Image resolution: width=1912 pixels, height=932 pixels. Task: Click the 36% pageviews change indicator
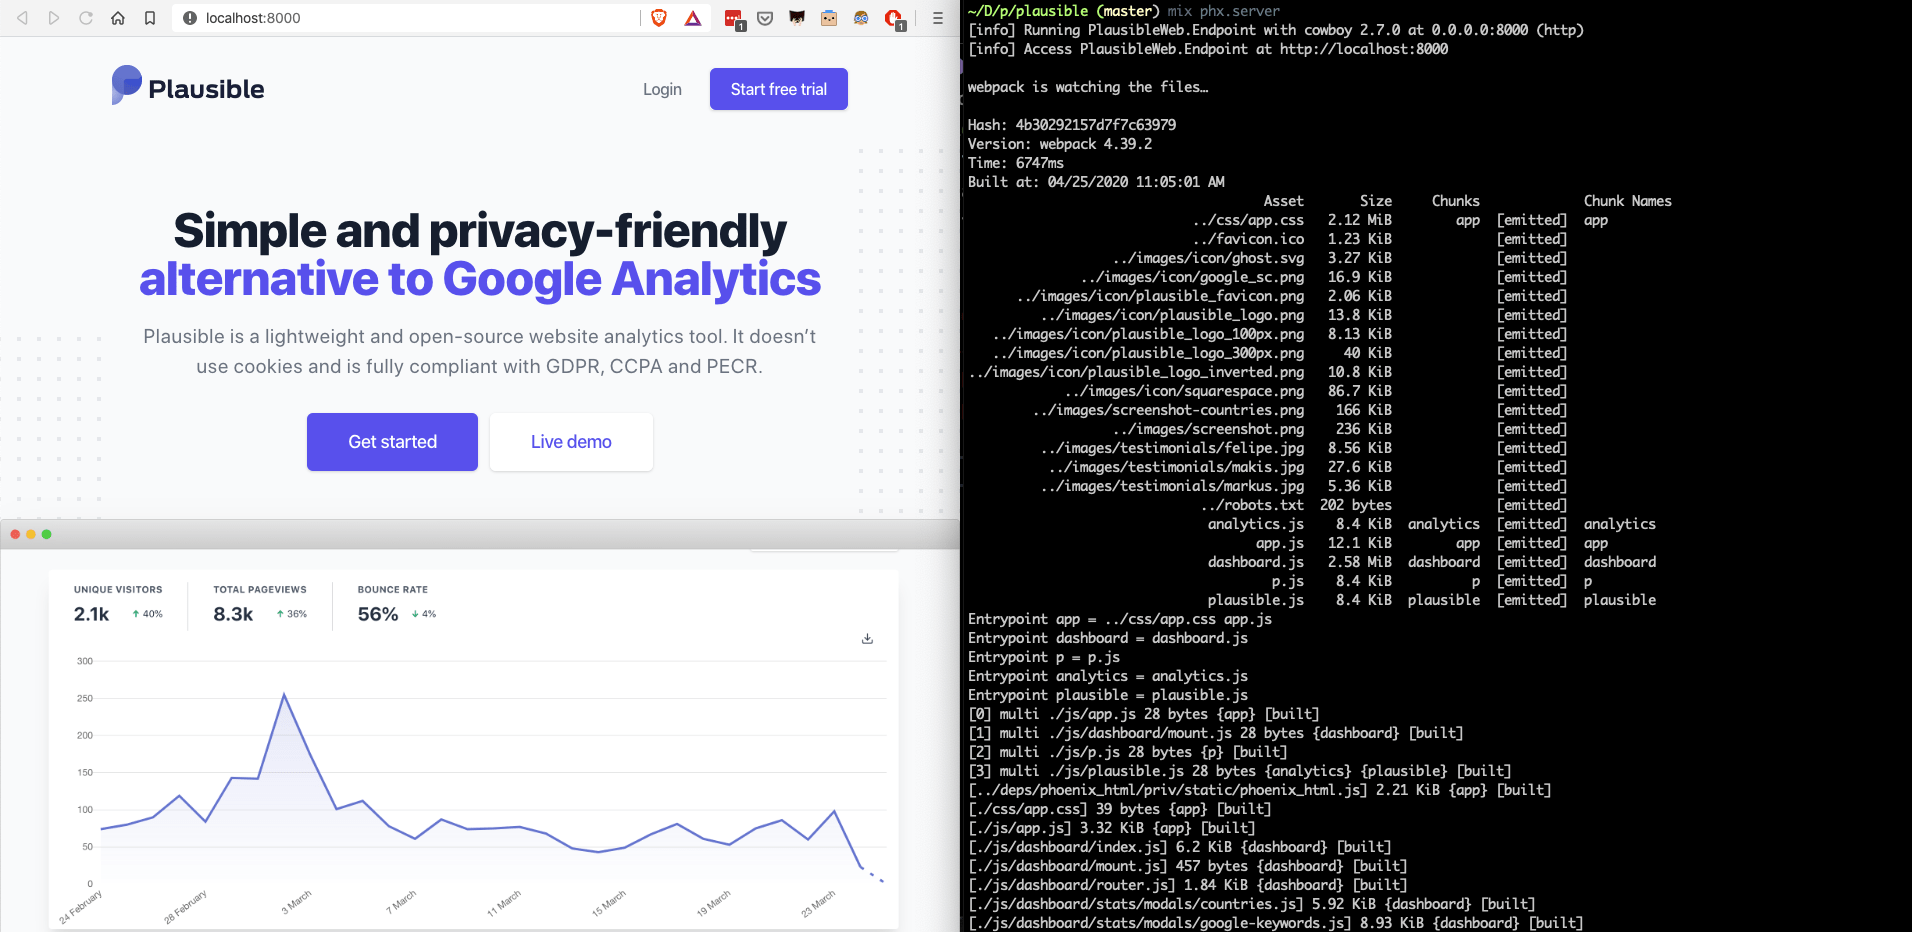tap(292, 614)
